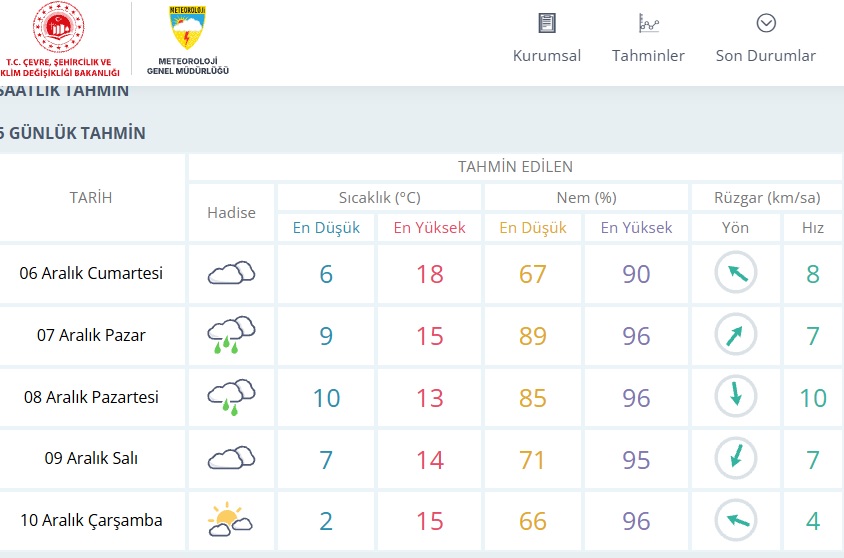The height and width of the screenshot is (558, 844).
Task: Open the Tahminler menu
Action: click(648, 56)
